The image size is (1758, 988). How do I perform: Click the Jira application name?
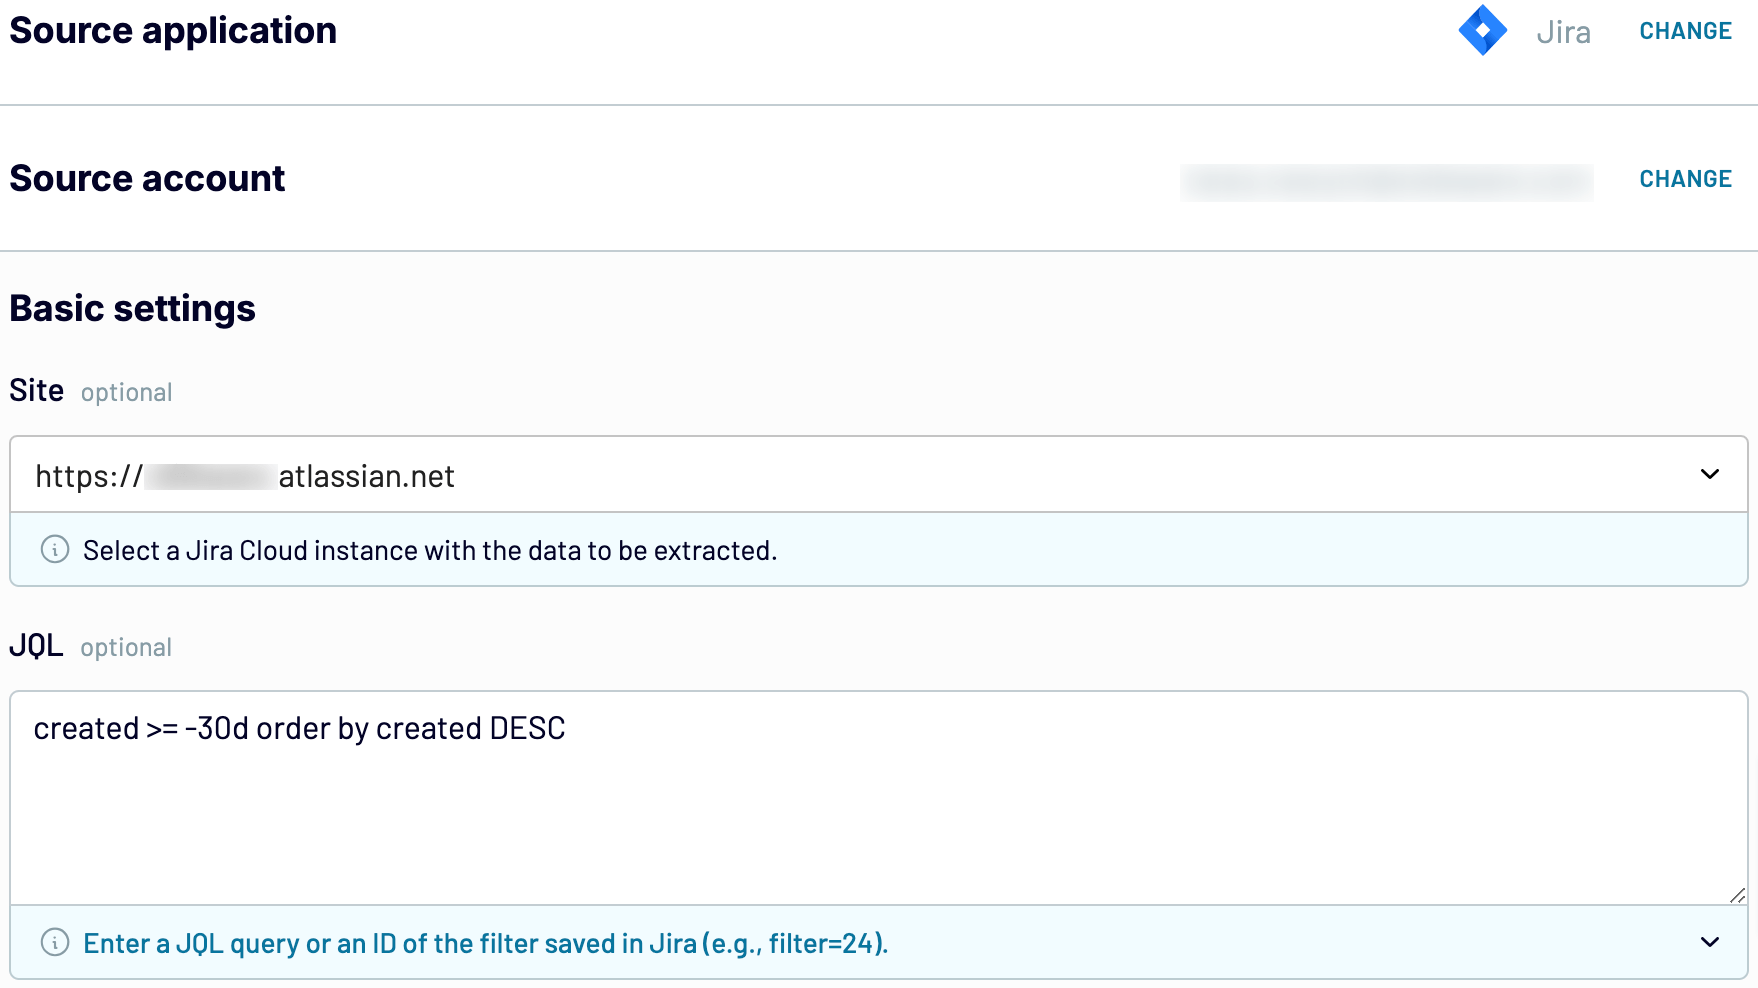(1563, 33)
